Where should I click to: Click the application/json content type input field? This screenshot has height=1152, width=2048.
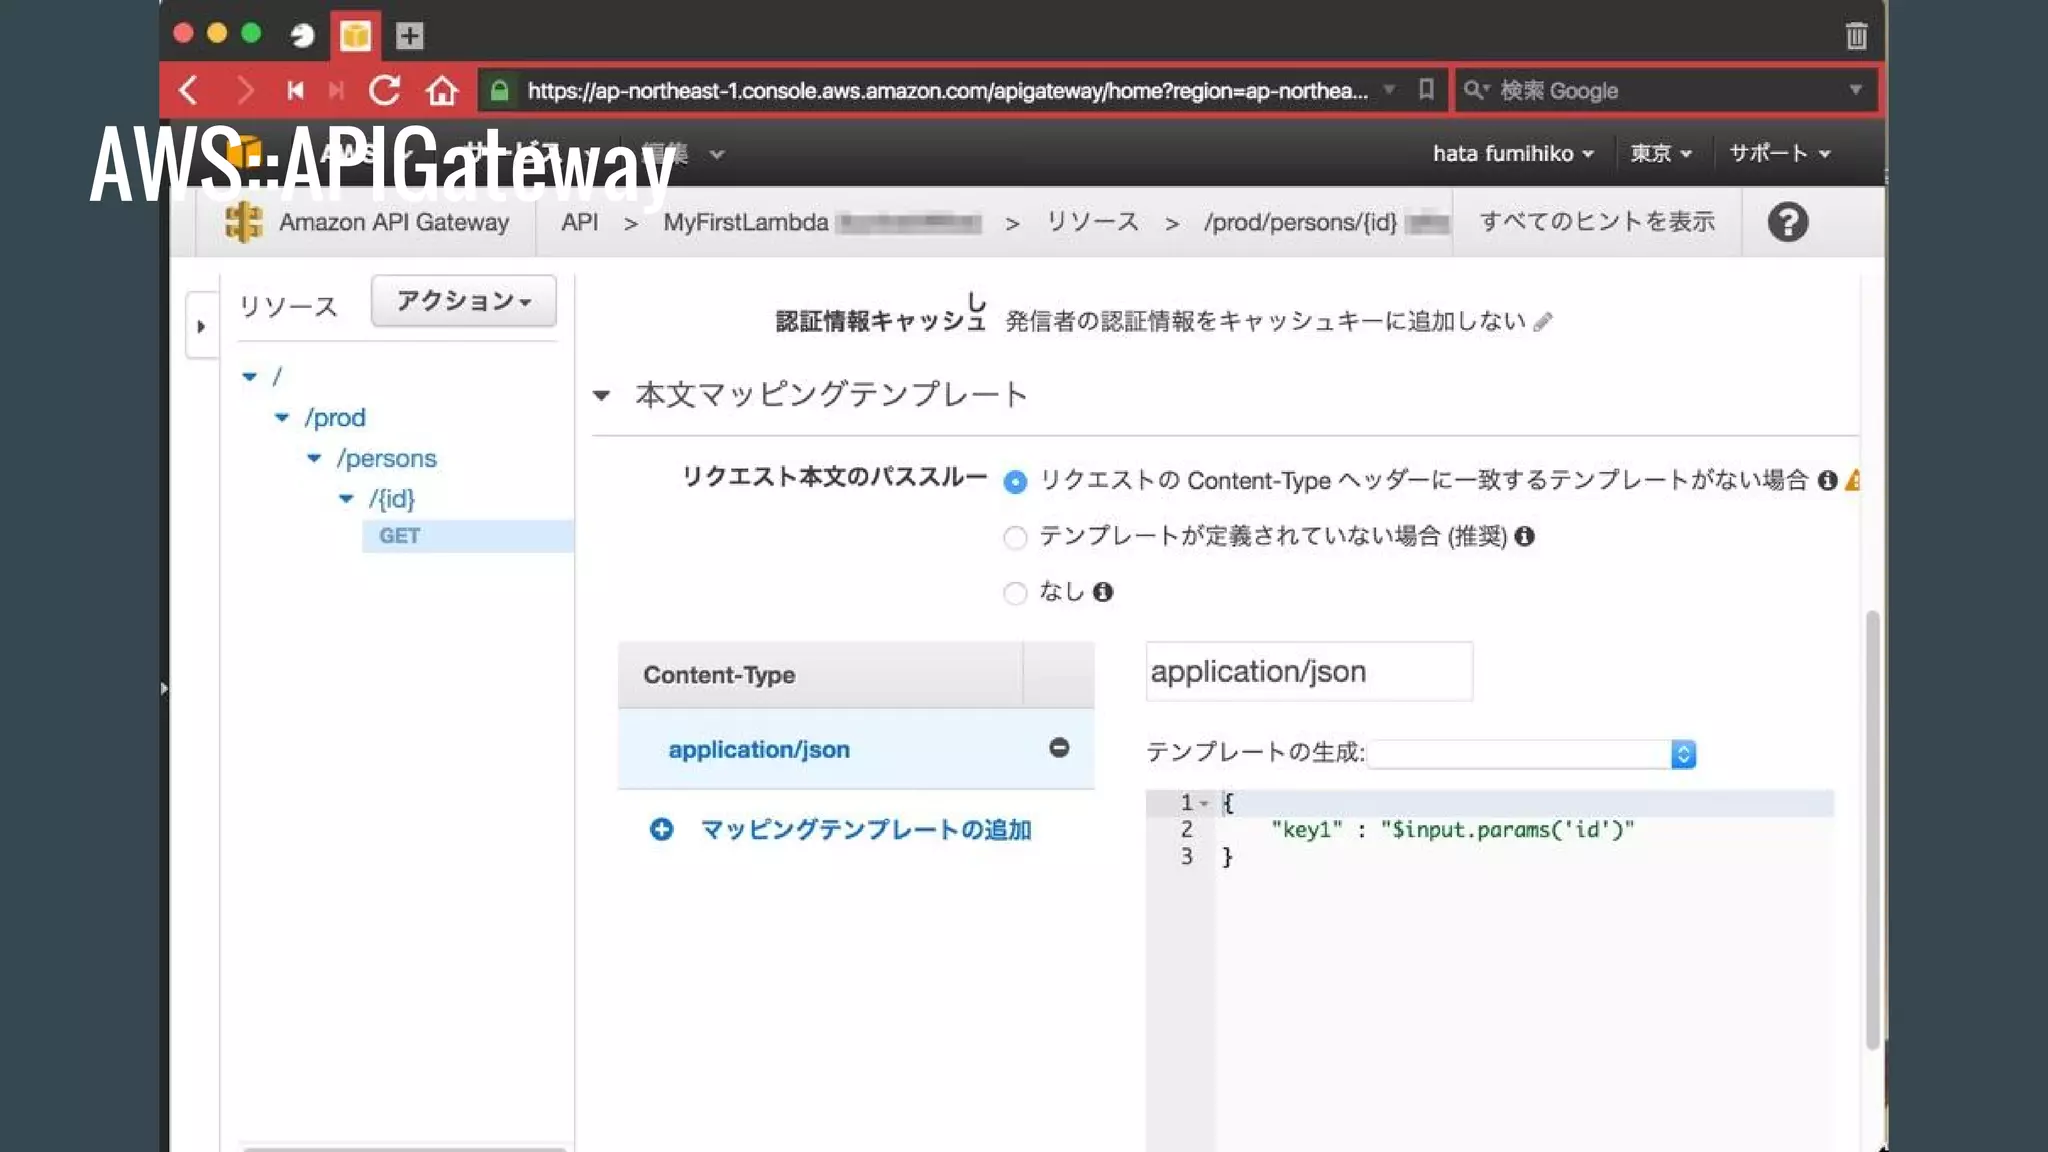[x=1308, y=672]
